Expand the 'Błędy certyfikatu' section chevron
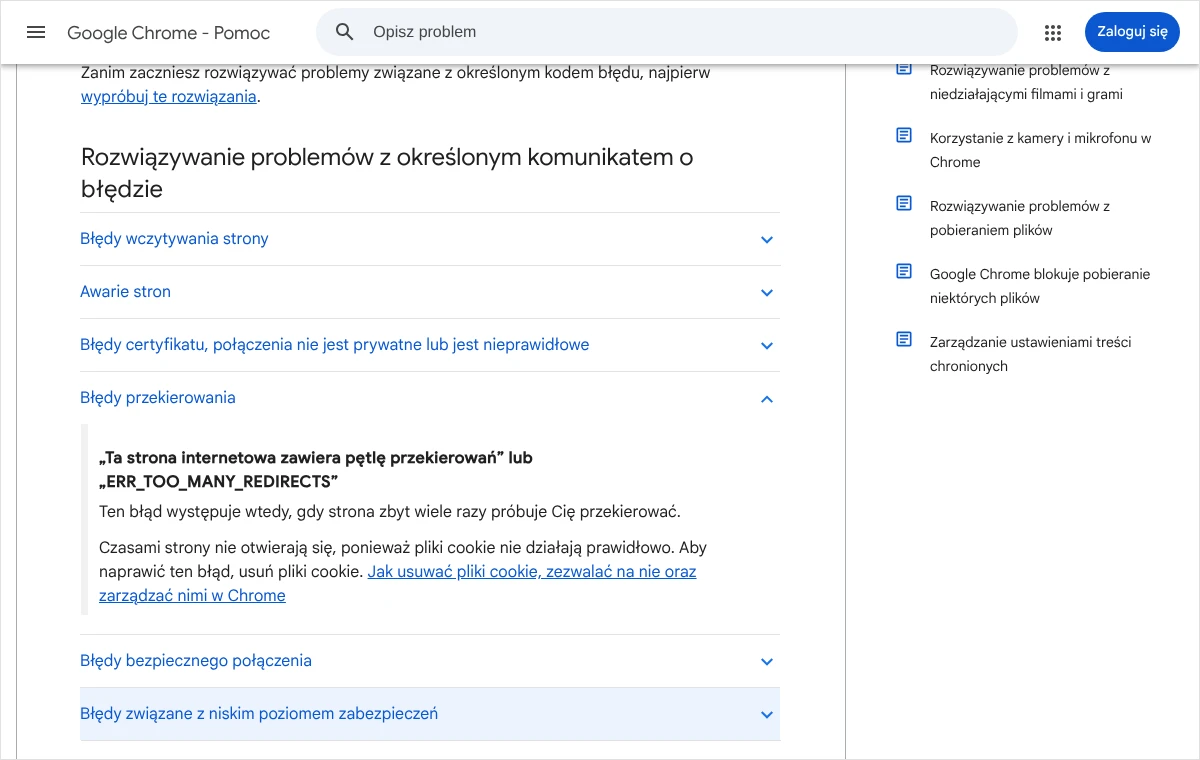This screenshot has width=1200, height=760. pyautogui.click(x=767, y=346)
